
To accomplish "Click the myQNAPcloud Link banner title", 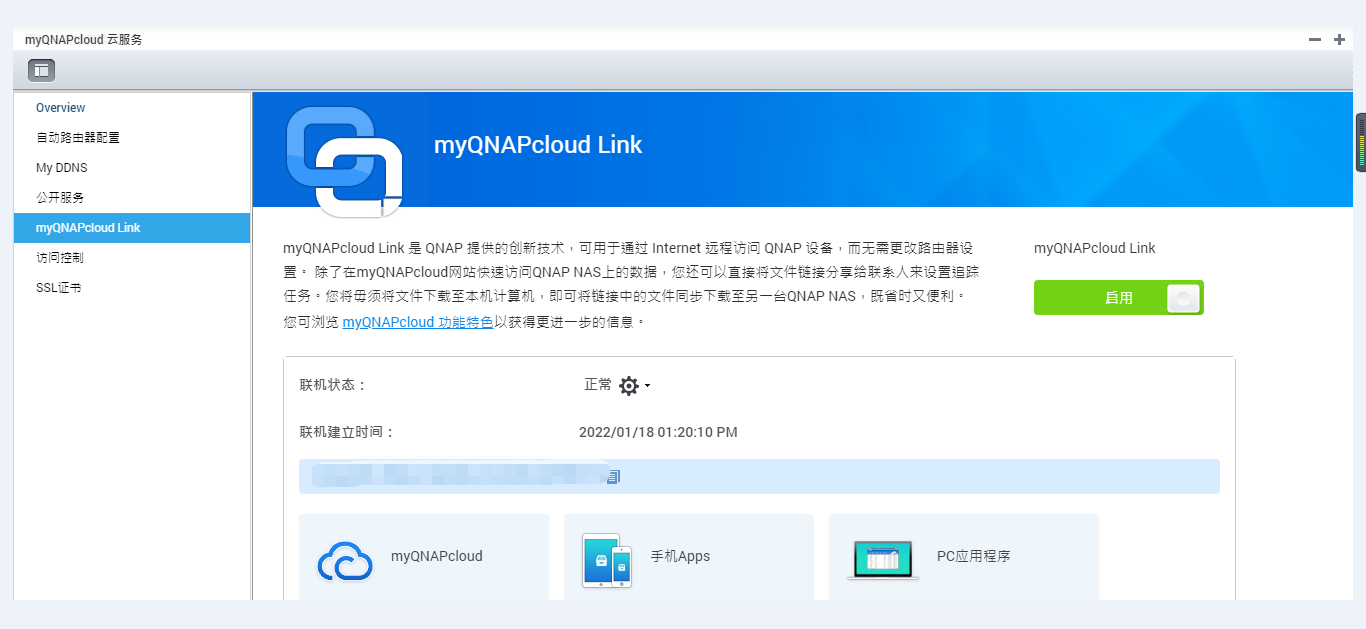I will 538,145.
